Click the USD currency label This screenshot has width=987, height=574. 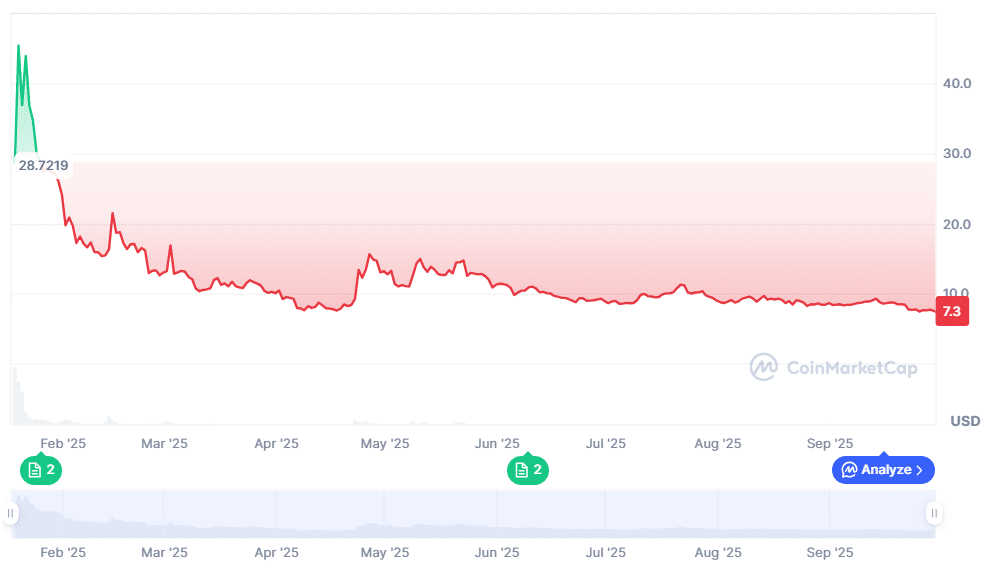[965, 421]
